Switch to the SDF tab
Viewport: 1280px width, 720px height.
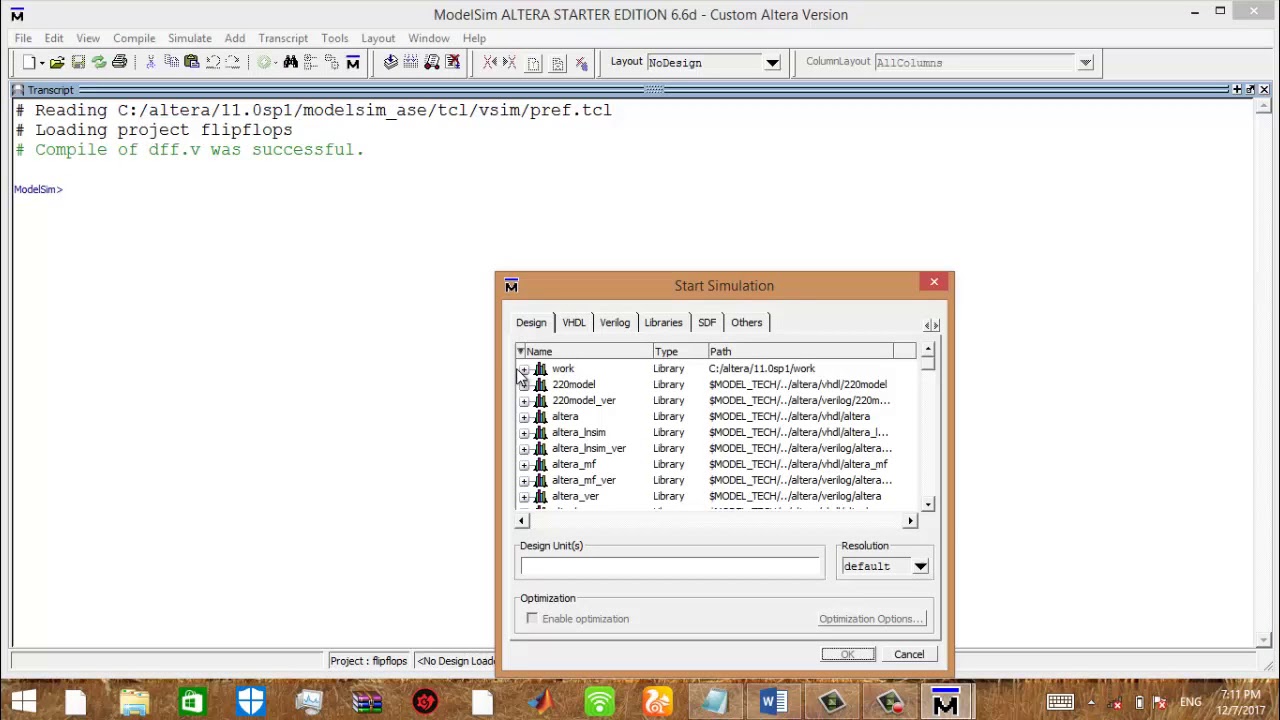pyautogui.click(x=707, y=322)
